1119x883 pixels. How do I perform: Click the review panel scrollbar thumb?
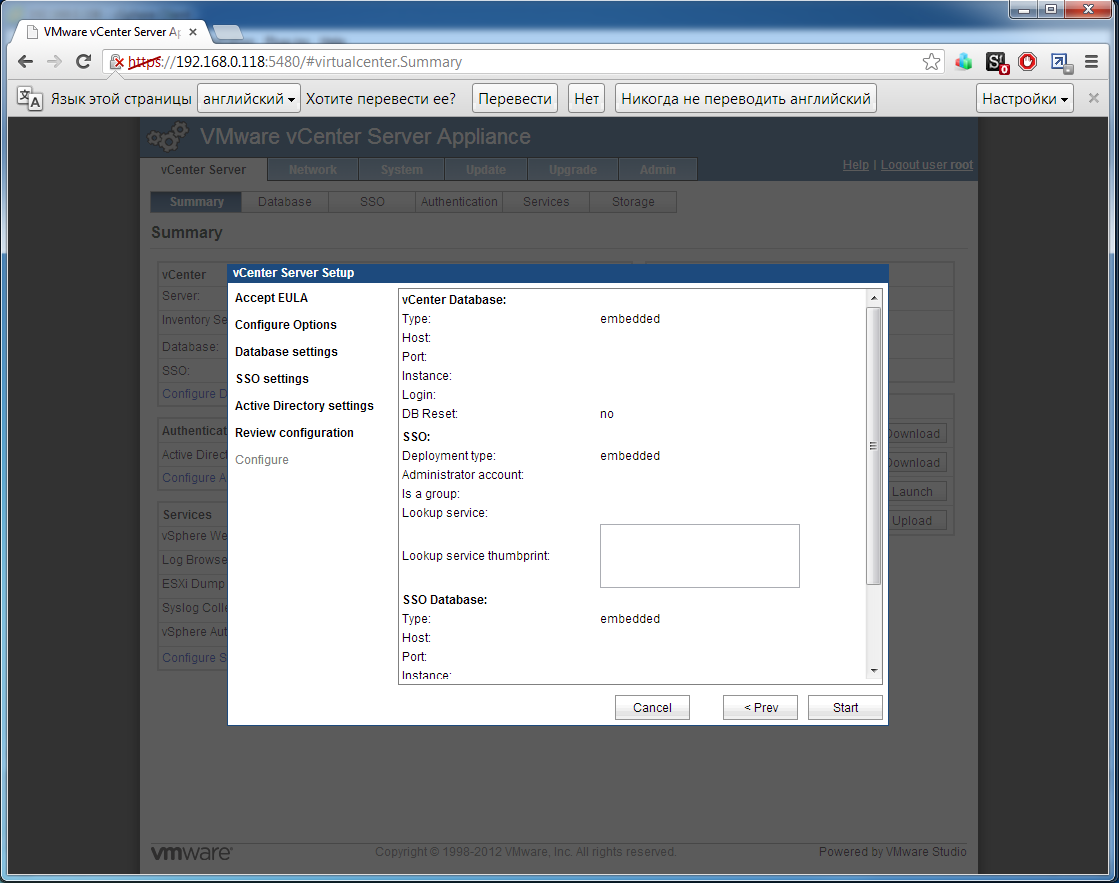pos(874,445)
